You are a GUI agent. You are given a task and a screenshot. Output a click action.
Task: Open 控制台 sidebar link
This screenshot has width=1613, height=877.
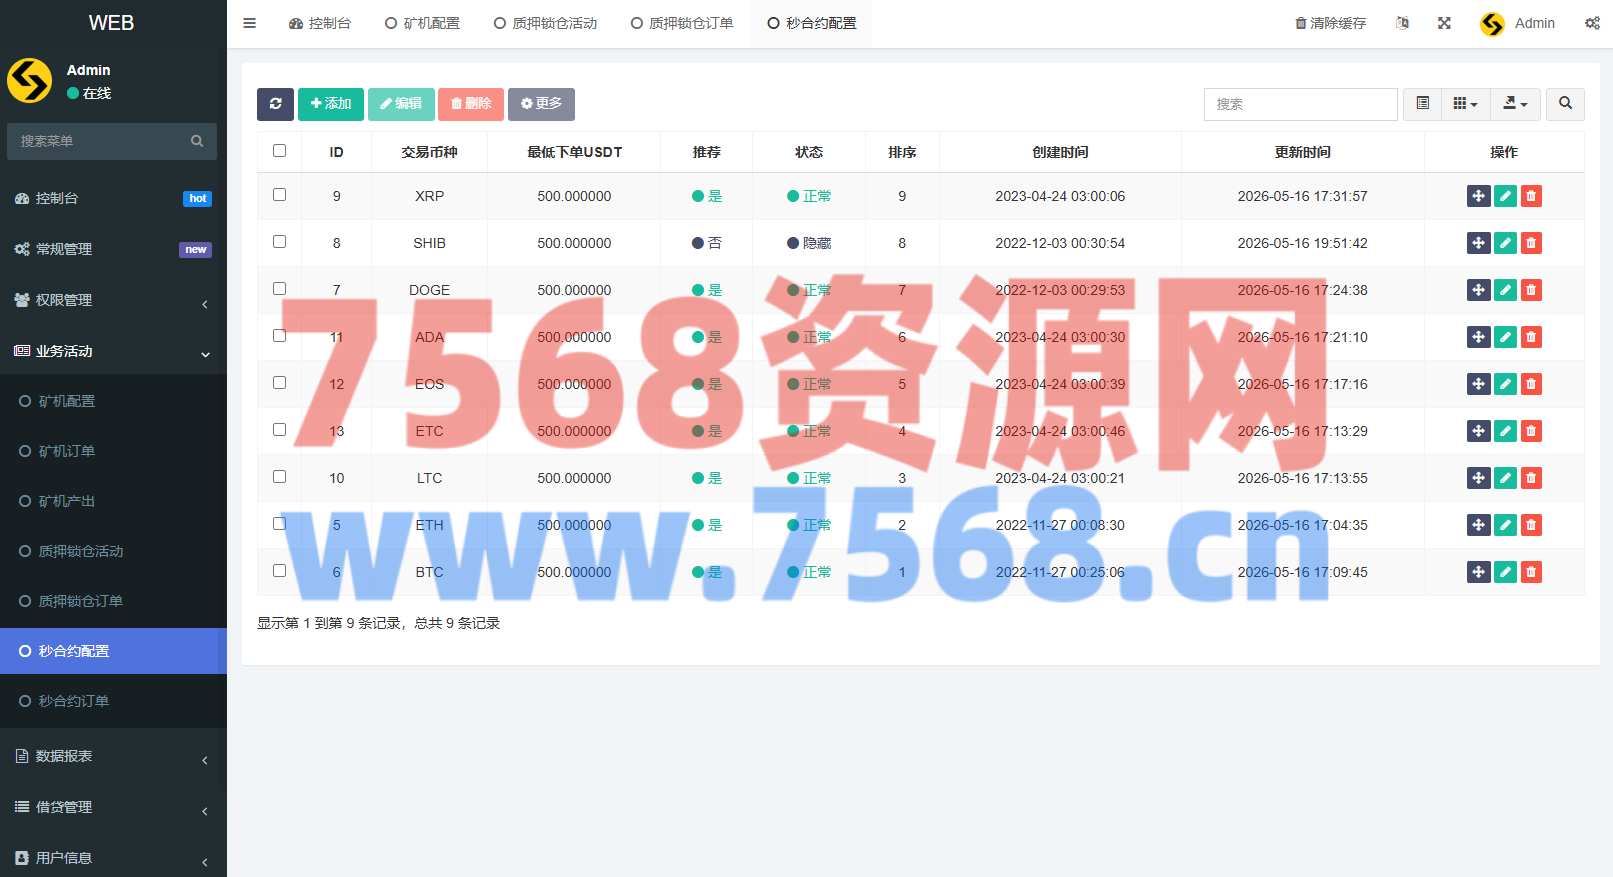click(113, 198)
